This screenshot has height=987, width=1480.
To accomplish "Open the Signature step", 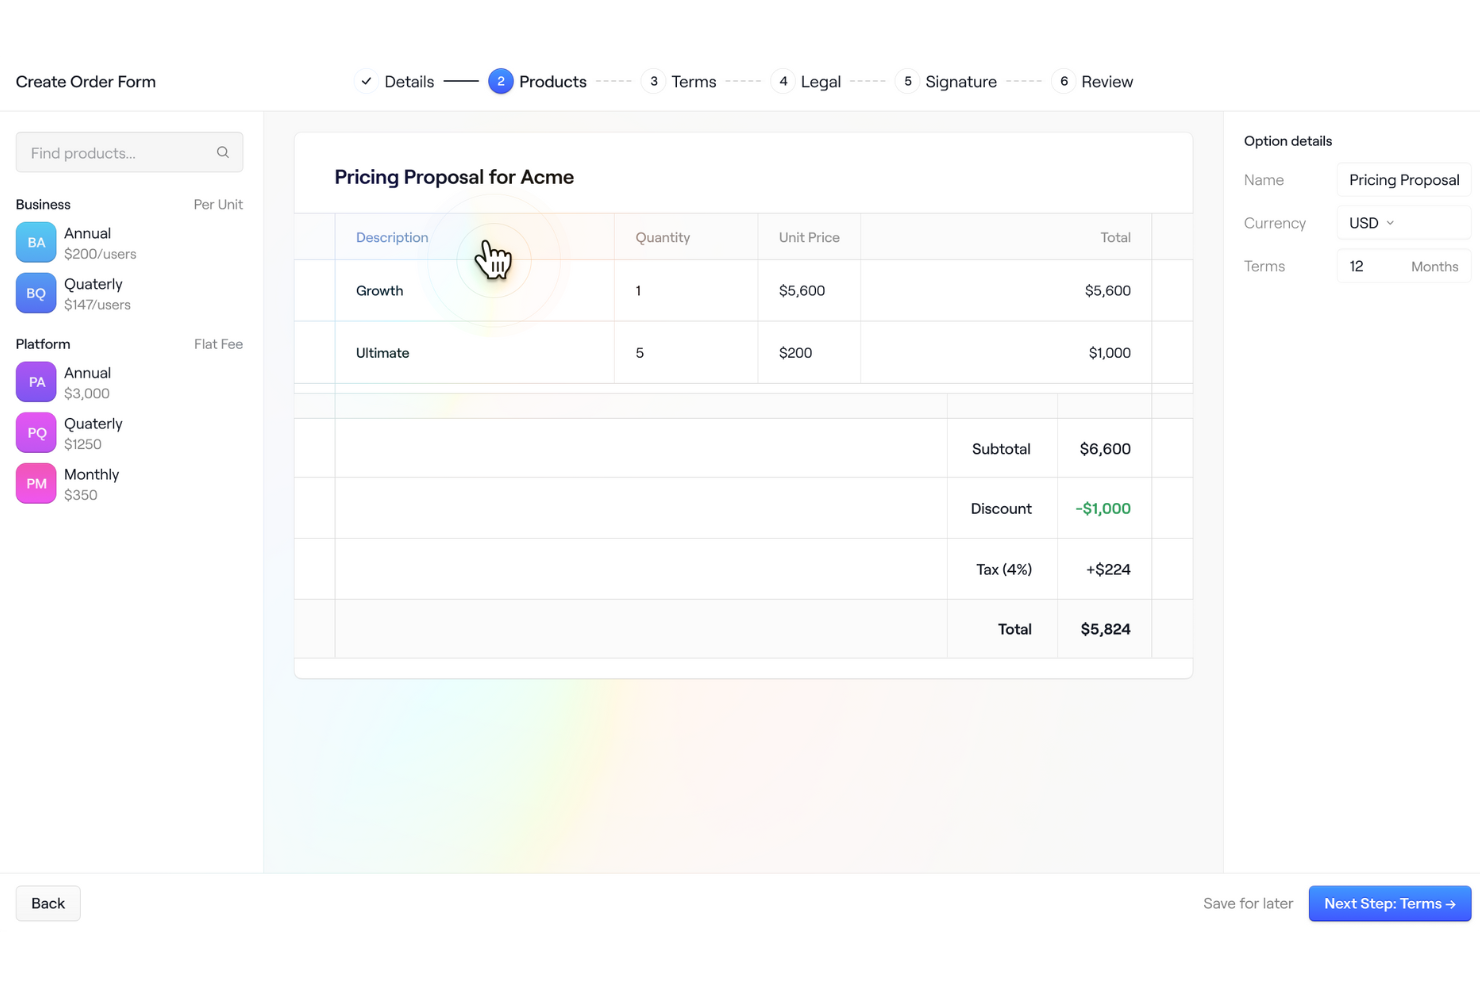I will pos(960,82).
